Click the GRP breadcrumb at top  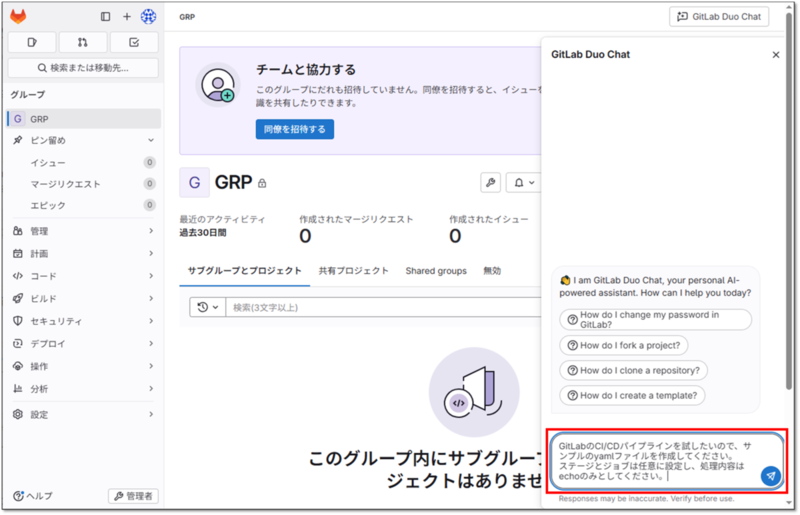(187, 17)
